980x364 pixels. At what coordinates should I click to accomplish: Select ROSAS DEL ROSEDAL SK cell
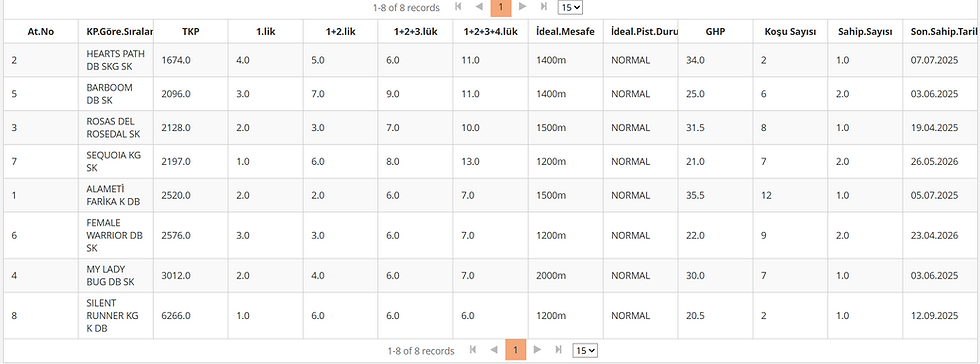[x=116, y=128]
